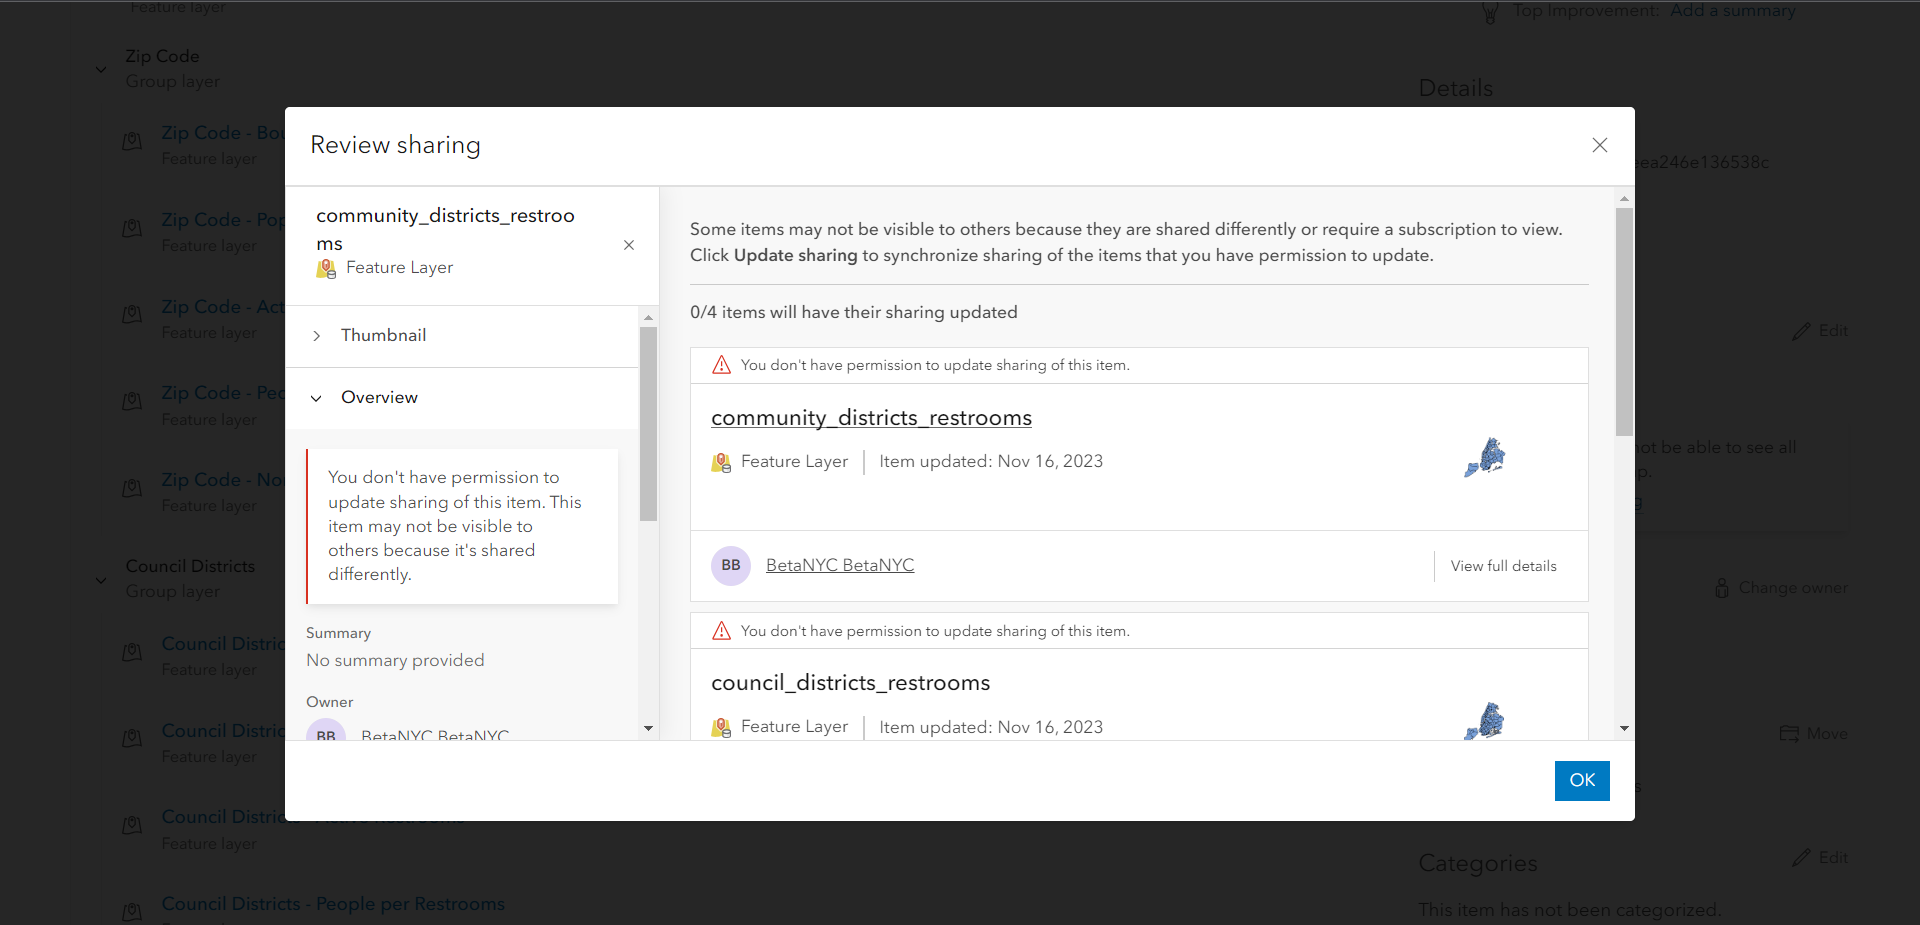Click the feature layer icon beside Council Districts - People per Restrooms
This screenshot has width=1920, height=925.
pyautogui.click(x=131, y=911)
